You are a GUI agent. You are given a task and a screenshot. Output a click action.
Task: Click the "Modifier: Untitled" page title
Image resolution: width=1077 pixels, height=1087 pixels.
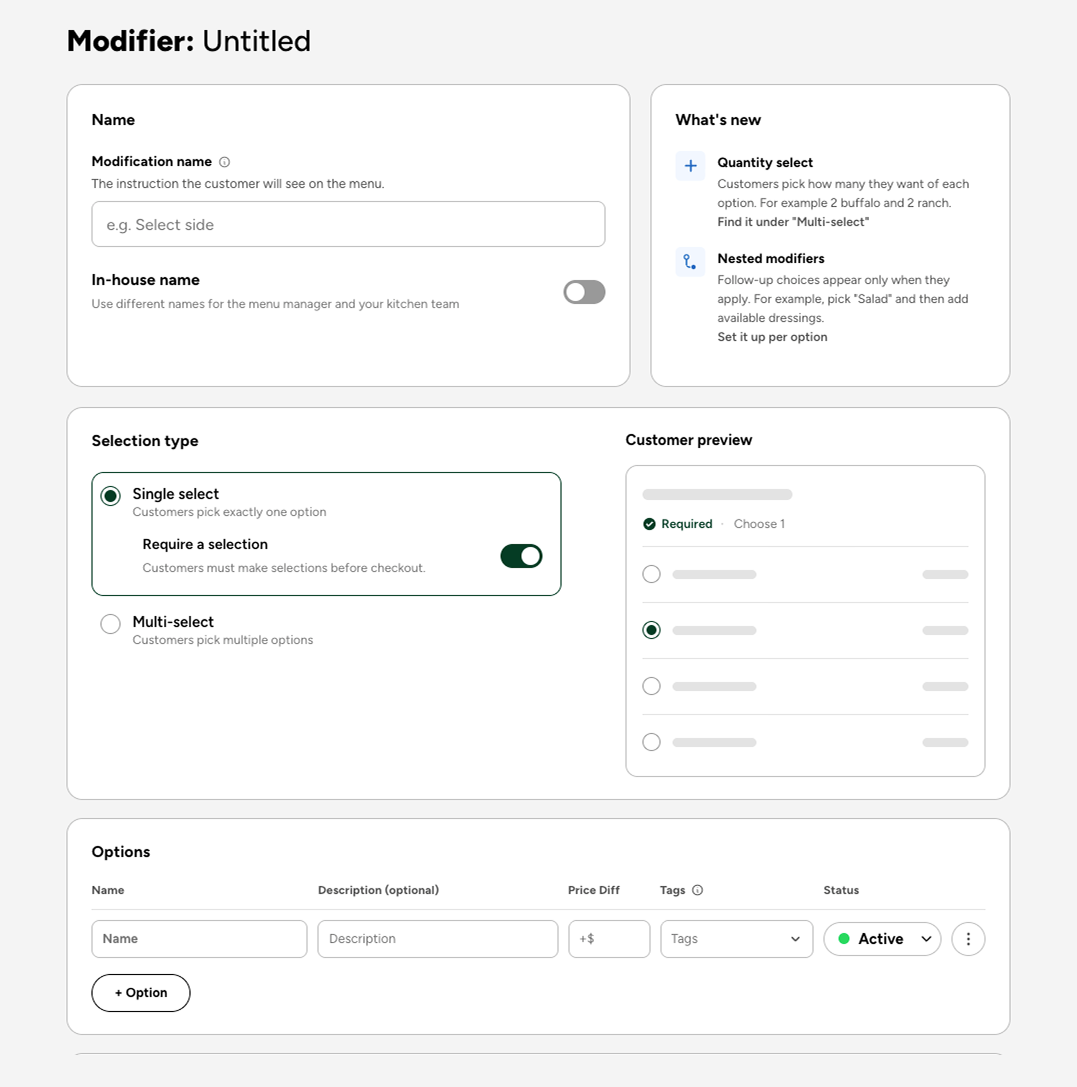pyautogui.click(x=189, y=41)
